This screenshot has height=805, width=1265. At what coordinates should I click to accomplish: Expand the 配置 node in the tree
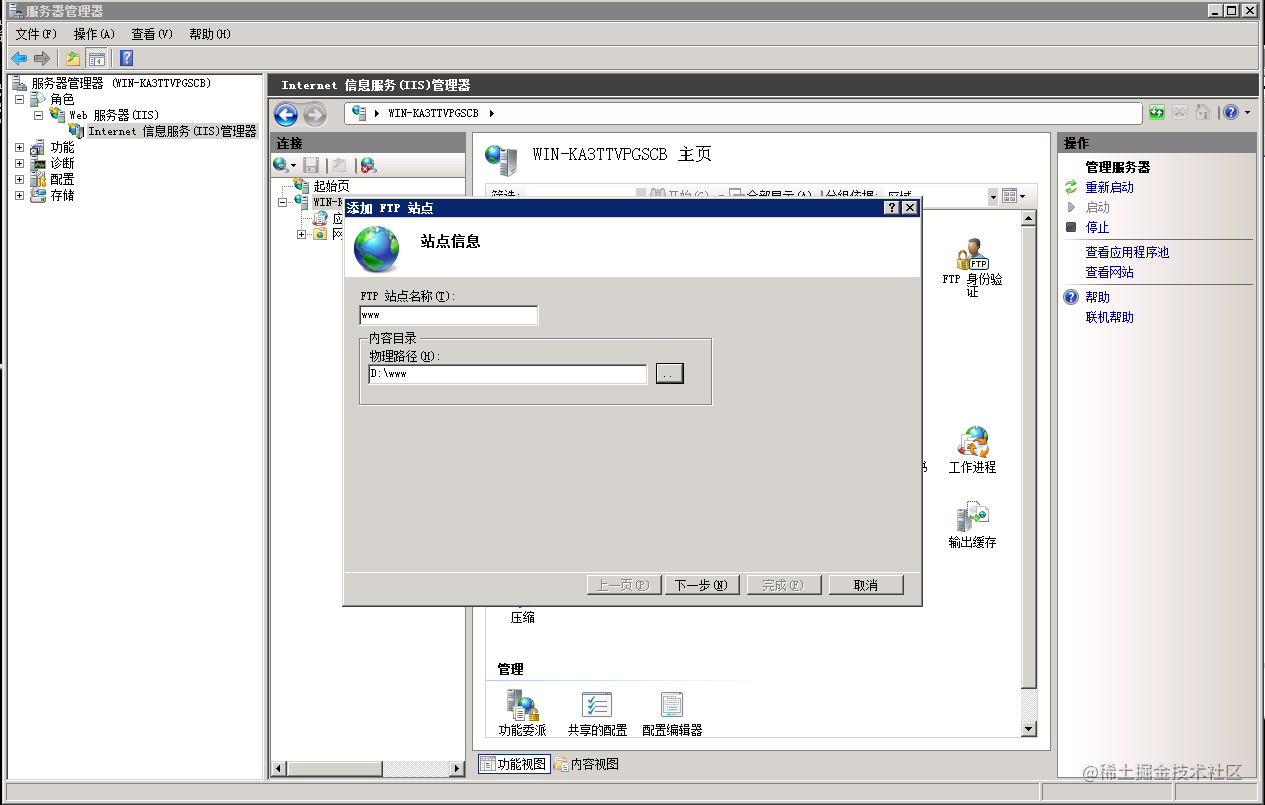coord(19,180)
